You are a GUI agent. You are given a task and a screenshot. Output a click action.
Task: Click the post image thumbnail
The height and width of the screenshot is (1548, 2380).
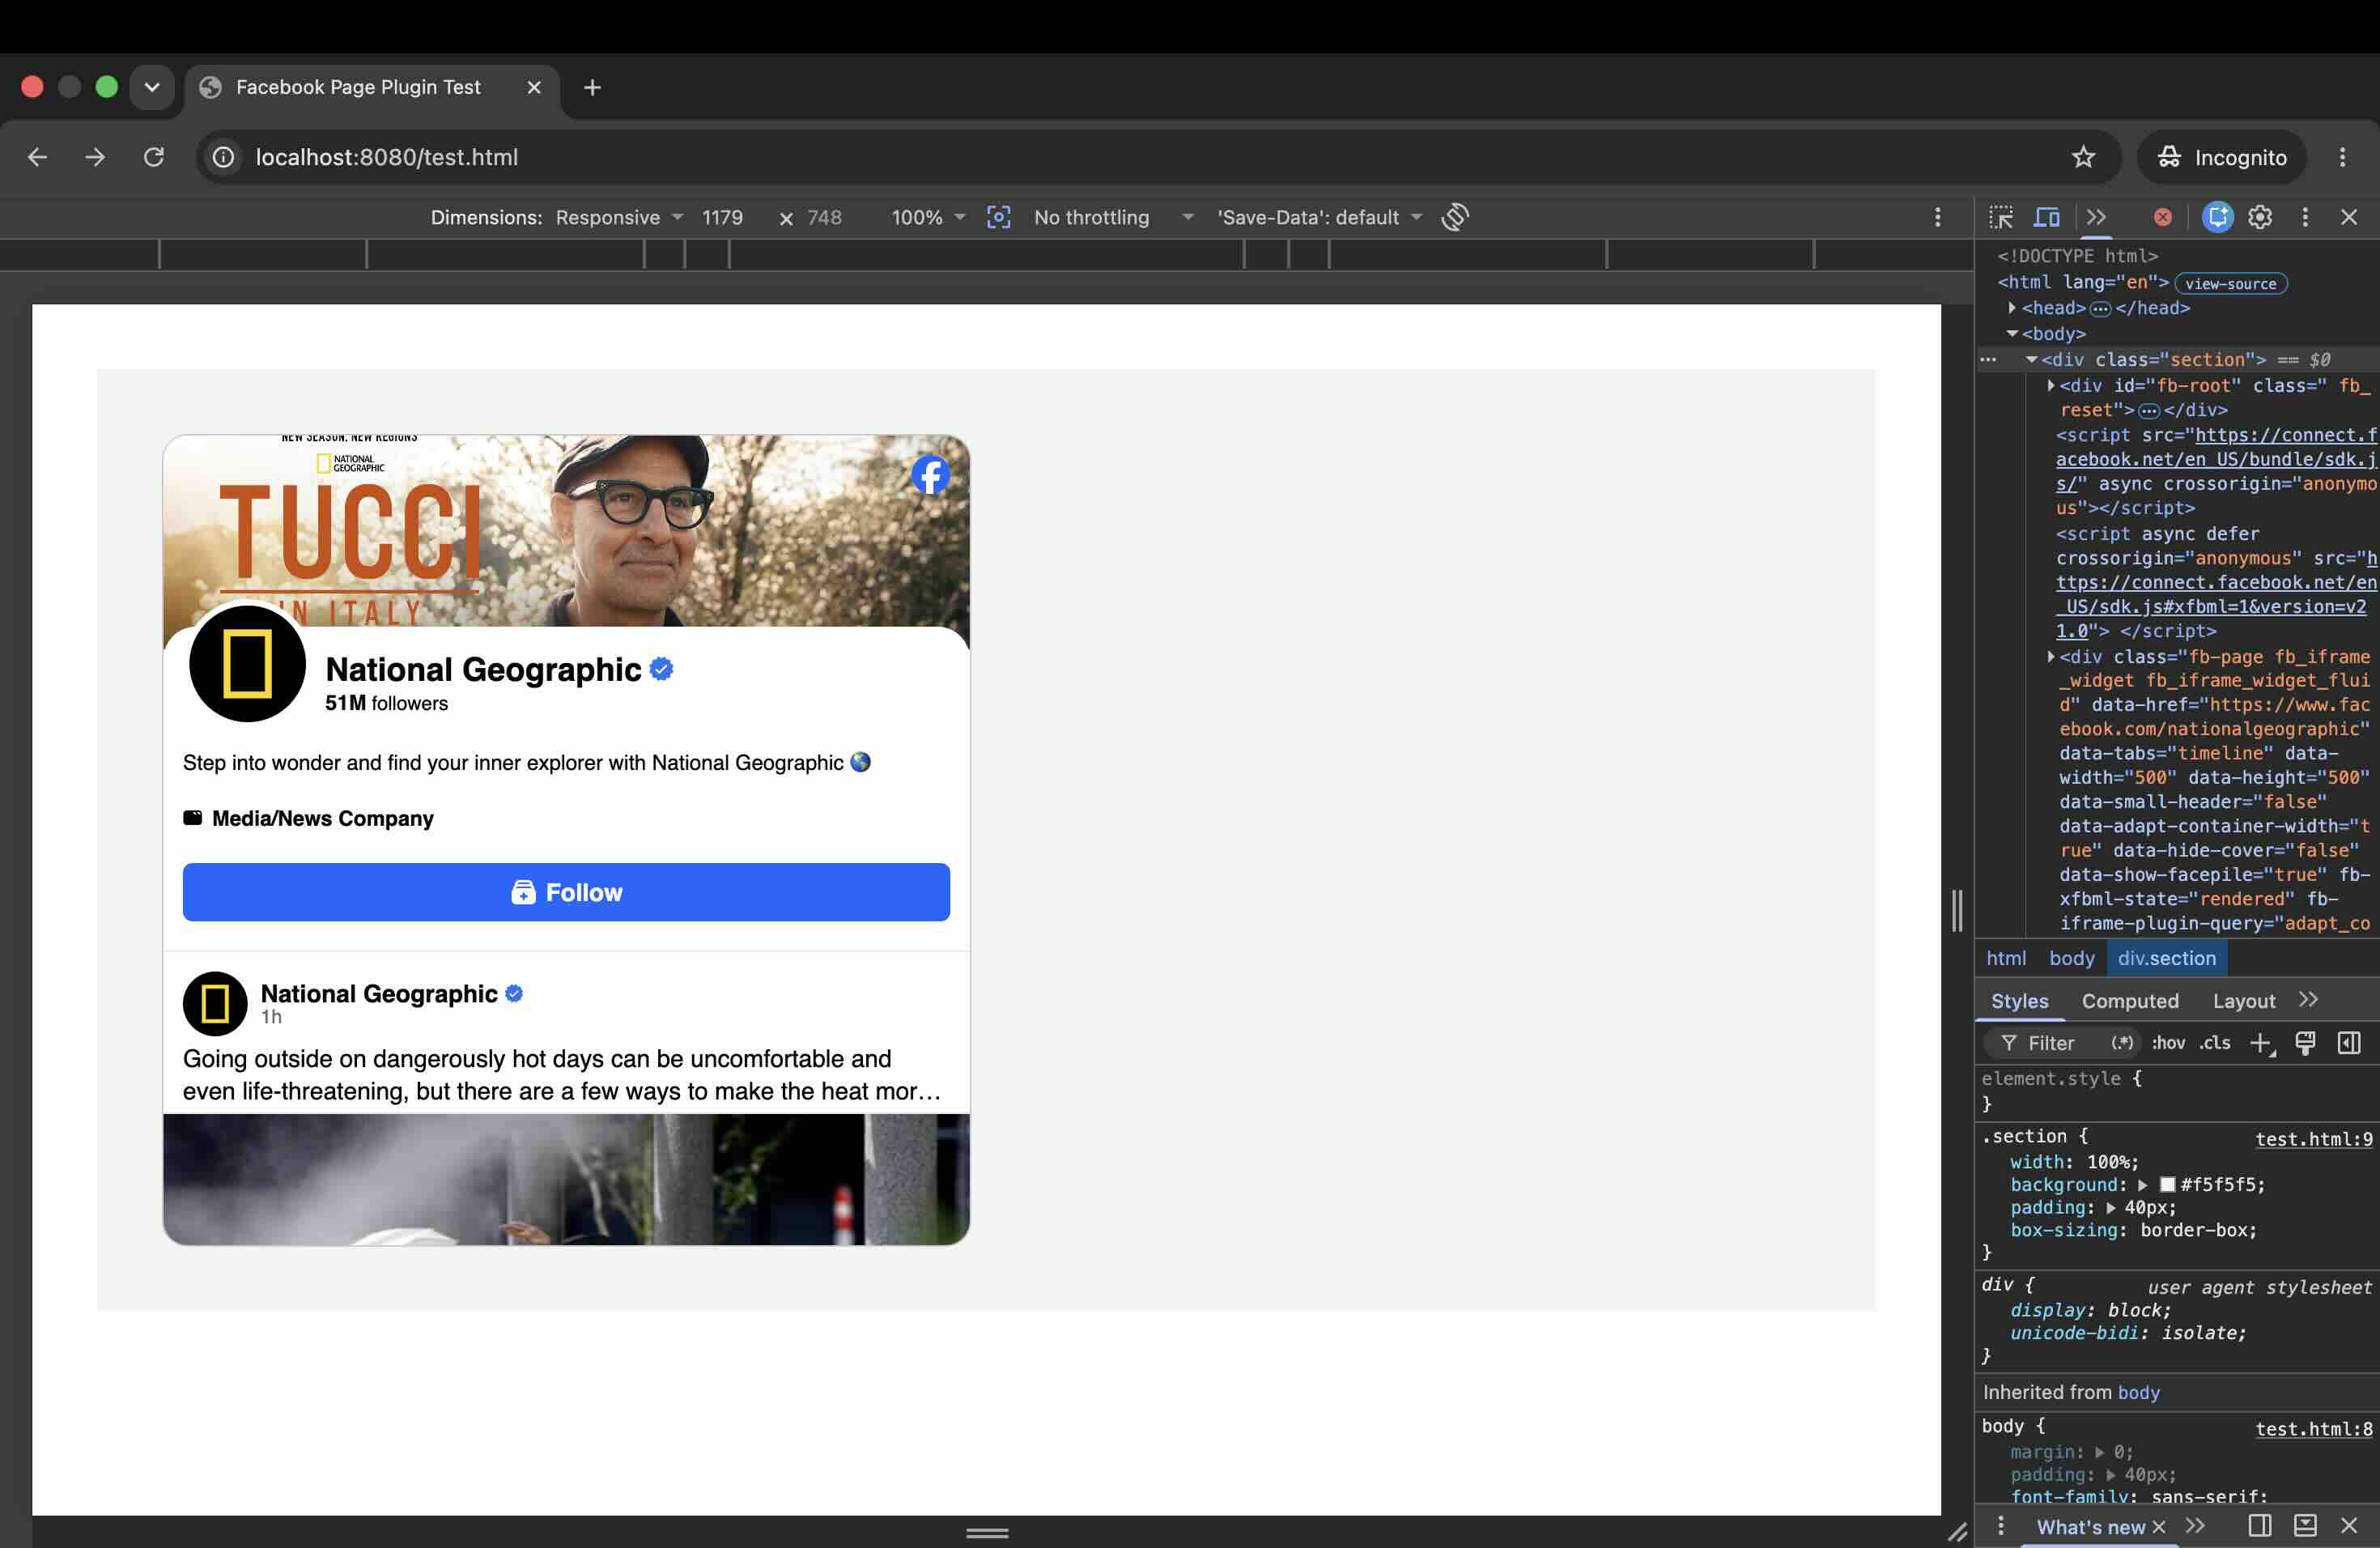click(566, 1179)
